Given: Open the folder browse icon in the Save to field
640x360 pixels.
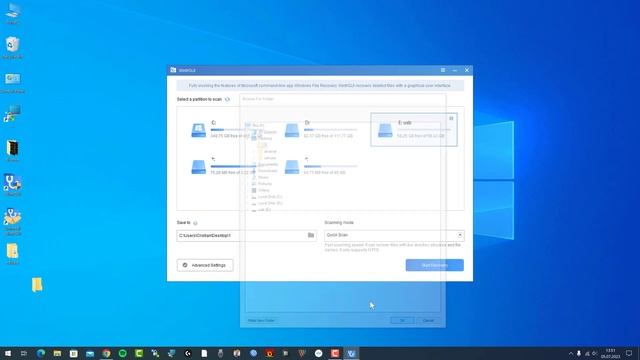Looking at the screenshot, I should click(311, 235).
